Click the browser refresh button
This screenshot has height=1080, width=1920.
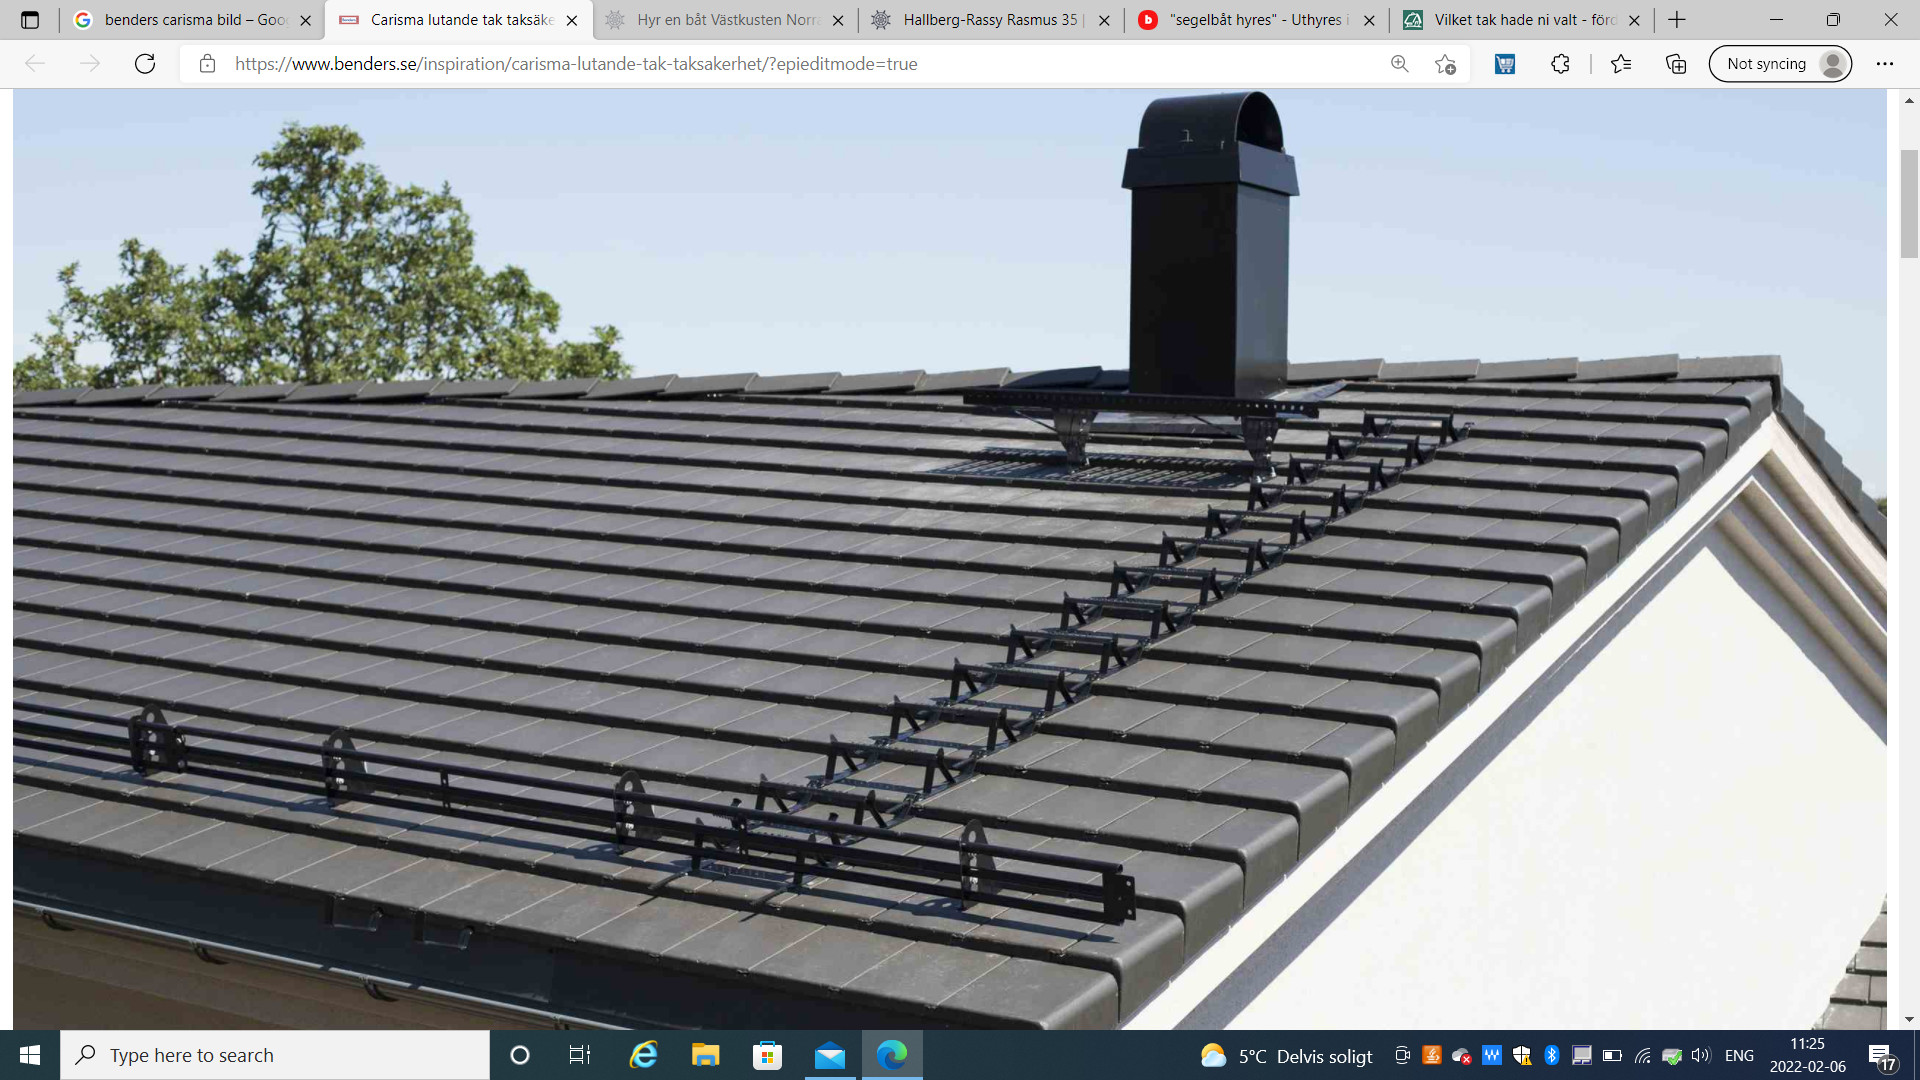click(145, 64)
